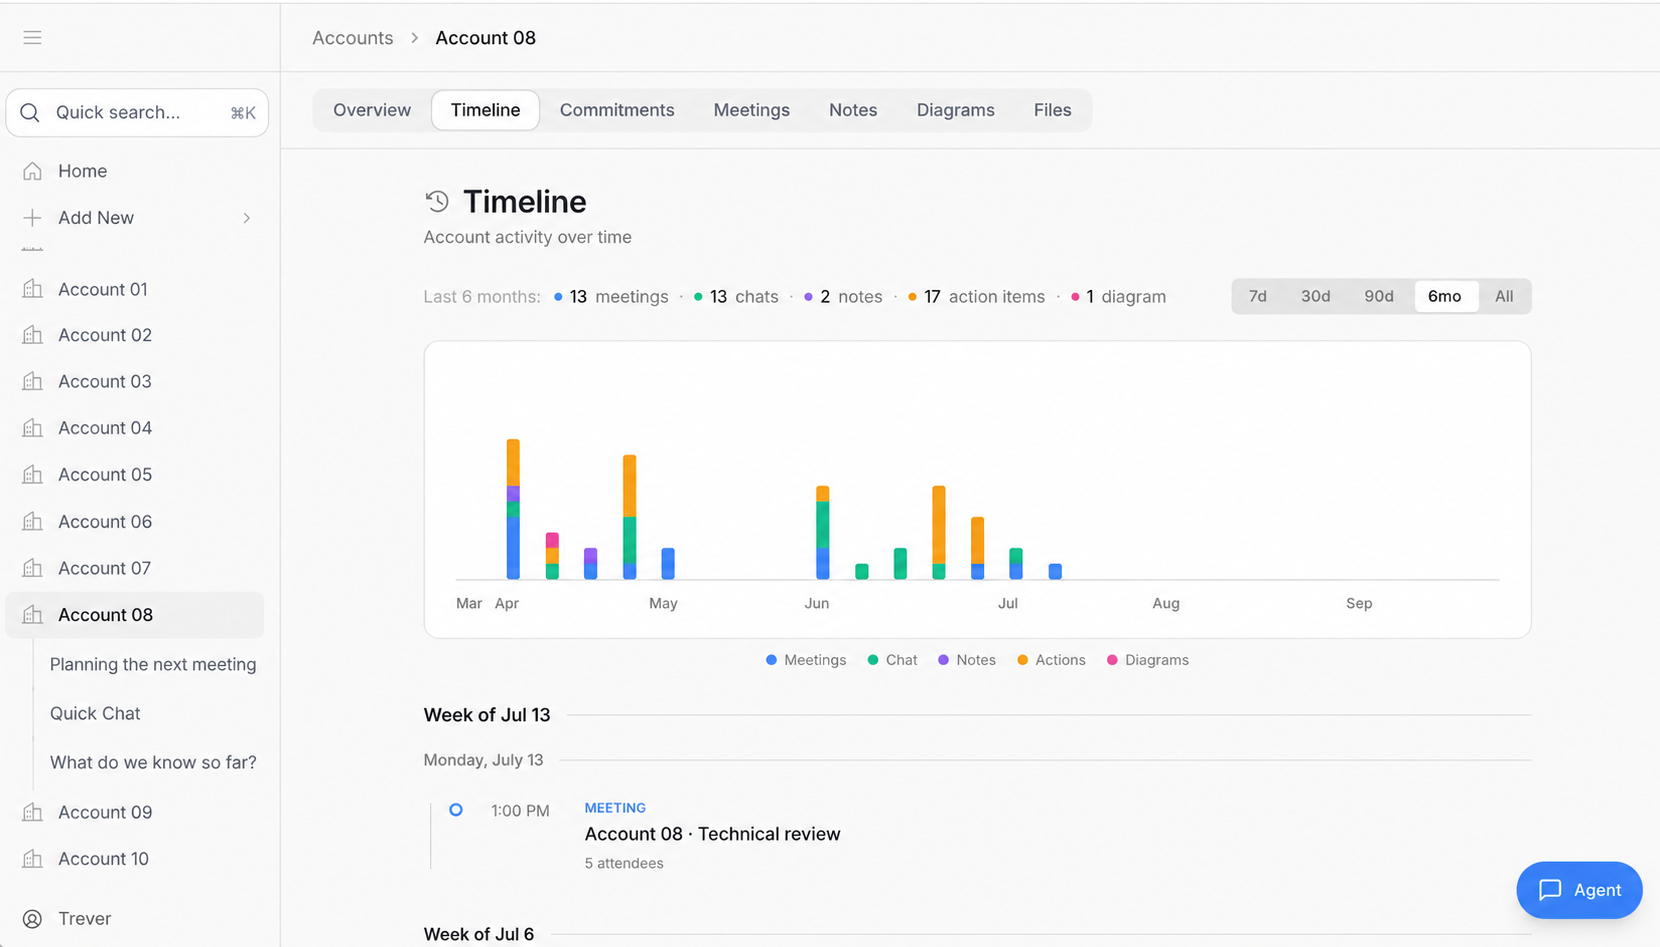Click the building icon for Account 09

pos(32,812)
